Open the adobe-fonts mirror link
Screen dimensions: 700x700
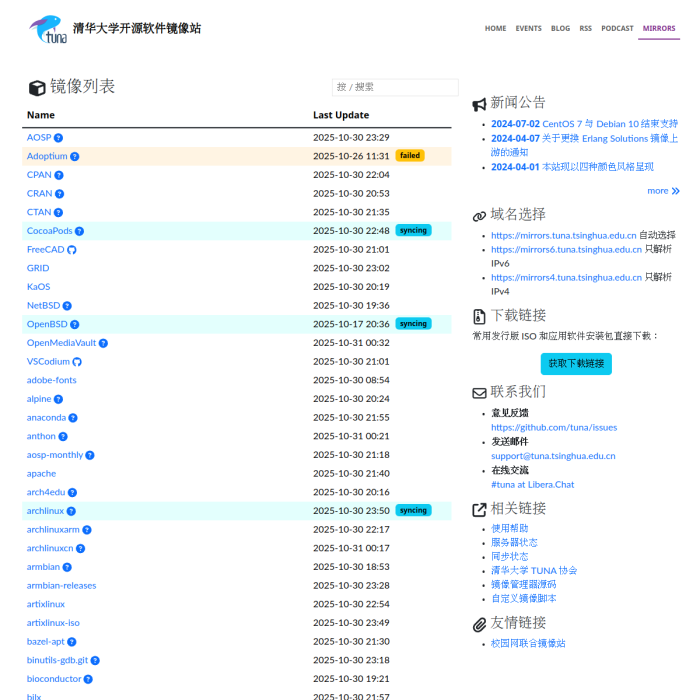(51, 380)
